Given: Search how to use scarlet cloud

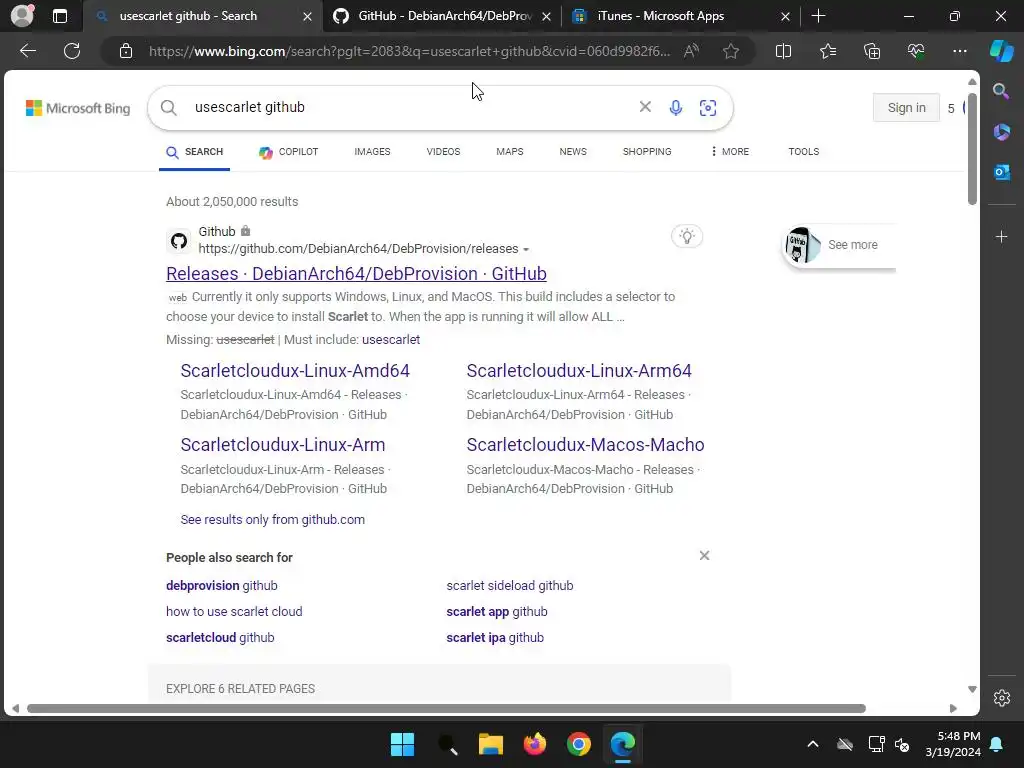Looking at the screenshot, I should 234,612.
